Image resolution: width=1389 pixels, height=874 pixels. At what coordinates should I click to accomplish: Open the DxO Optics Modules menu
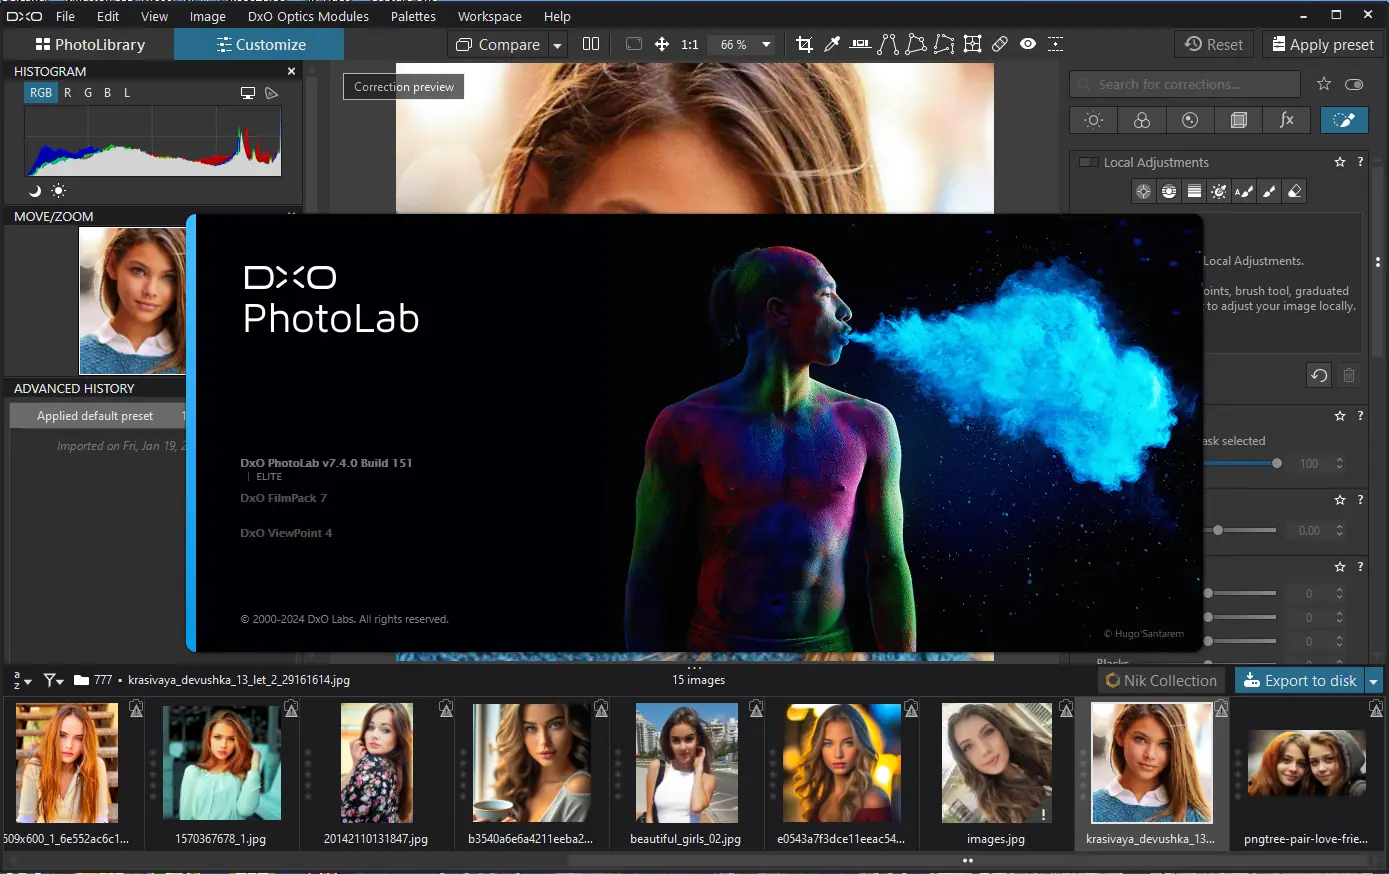tap(308, 16)
